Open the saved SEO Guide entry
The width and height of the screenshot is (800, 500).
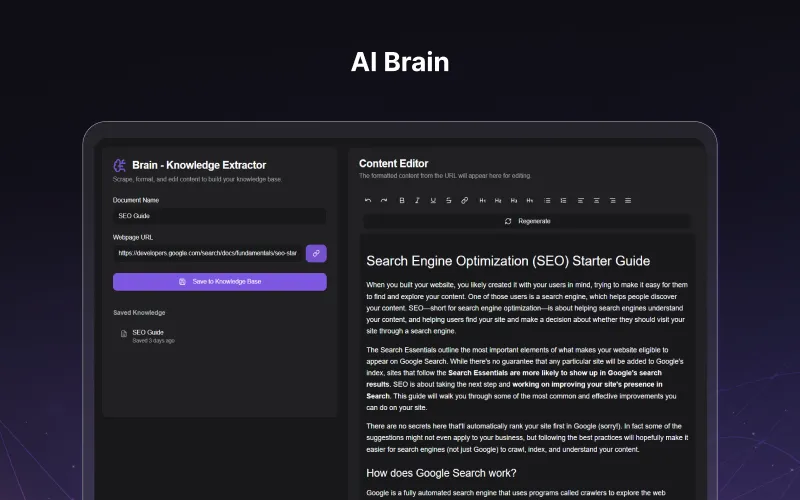pos(148,335)
